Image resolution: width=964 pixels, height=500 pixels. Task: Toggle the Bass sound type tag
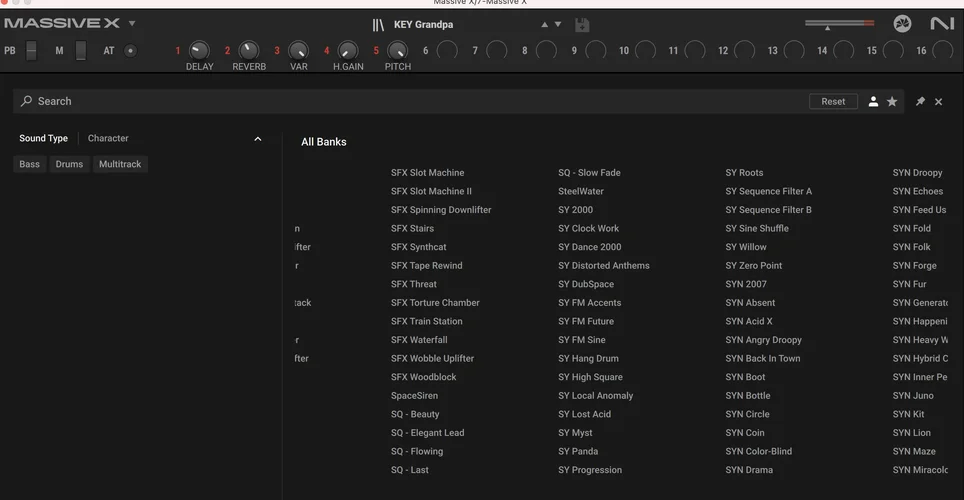pos(30,164)
